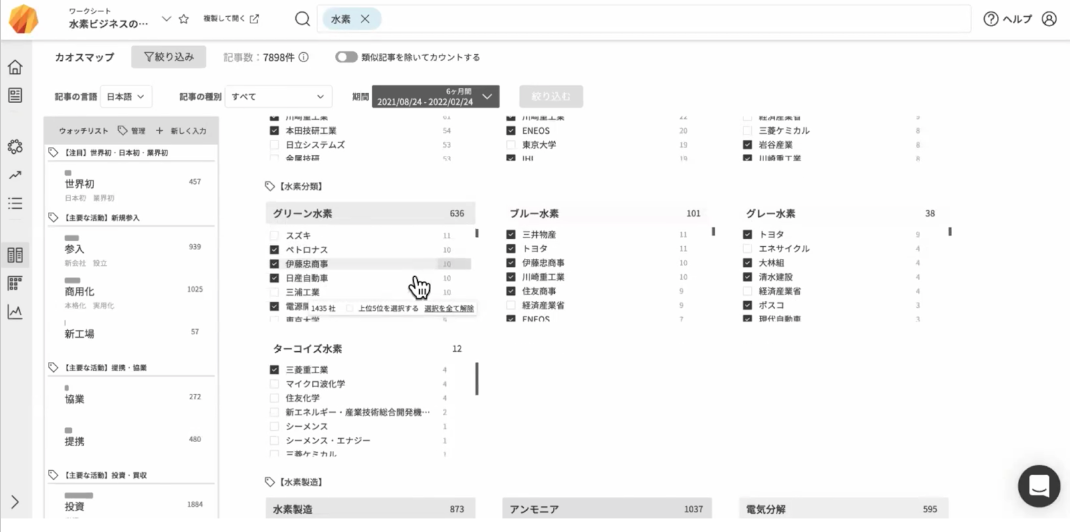Screen dimensions: 1070x532
Task: Select the chaos map columns sidebar icon
Action: pyautogui.click(x=15, y=255)
